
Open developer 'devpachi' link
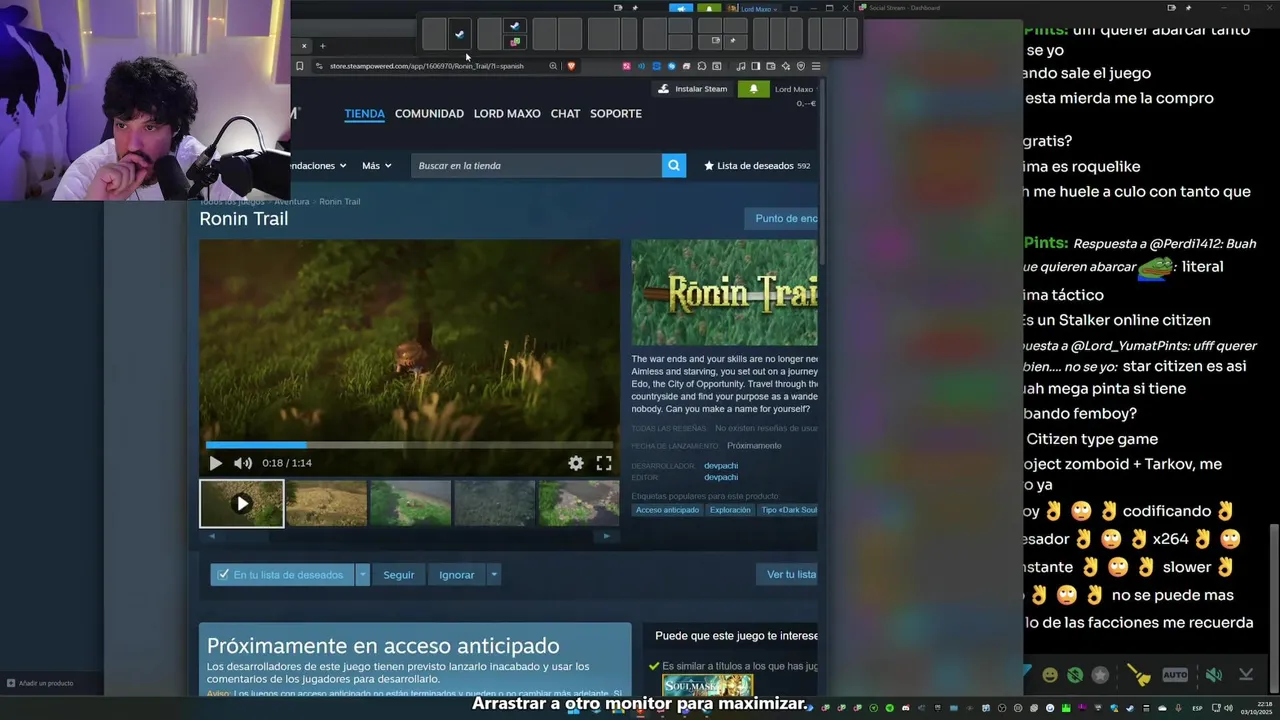coord(721,466)
